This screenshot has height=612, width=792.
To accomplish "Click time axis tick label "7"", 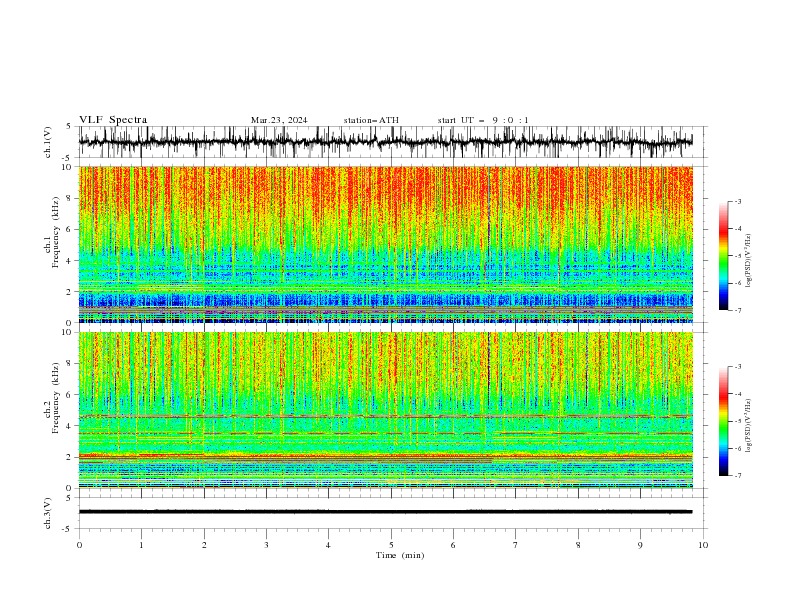I will (516, 545).
